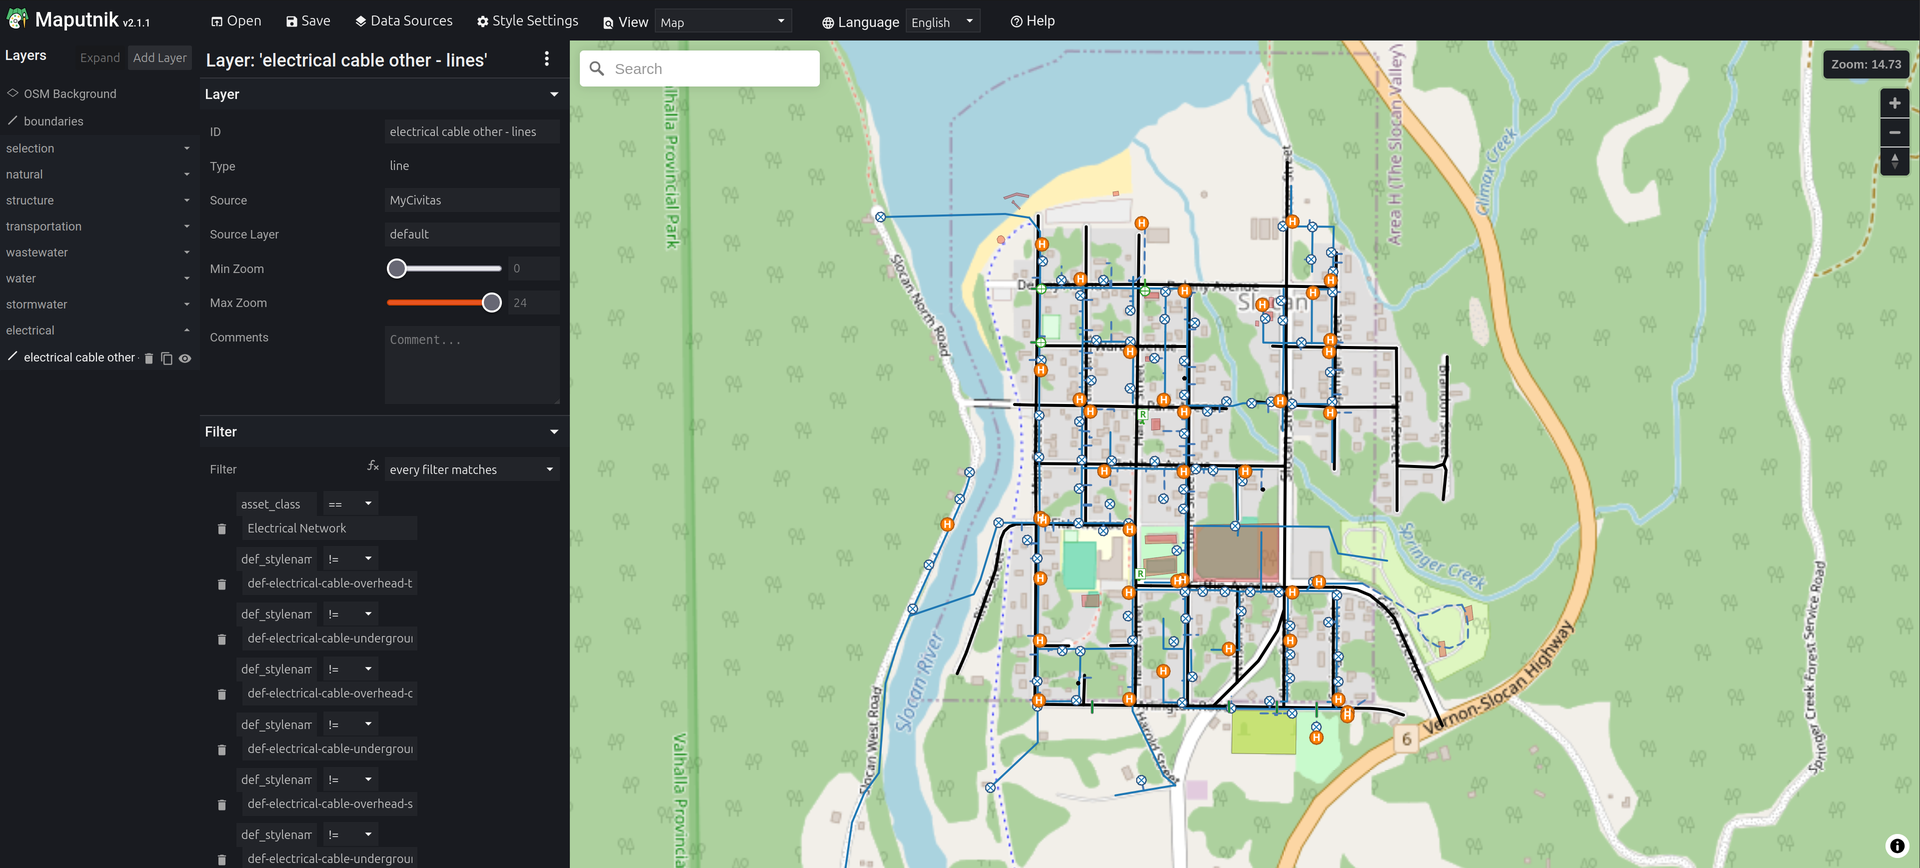The image size is (1920, 868).
Task: Open the View mode Map dropdown
Action: [x=723, y=22]
